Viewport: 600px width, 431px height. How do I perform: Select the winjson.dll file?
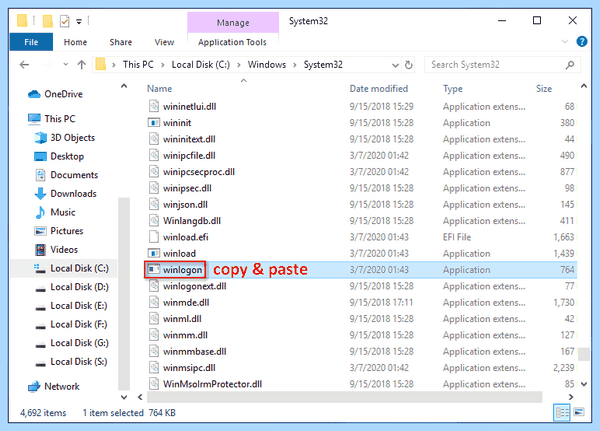point(185,204)
